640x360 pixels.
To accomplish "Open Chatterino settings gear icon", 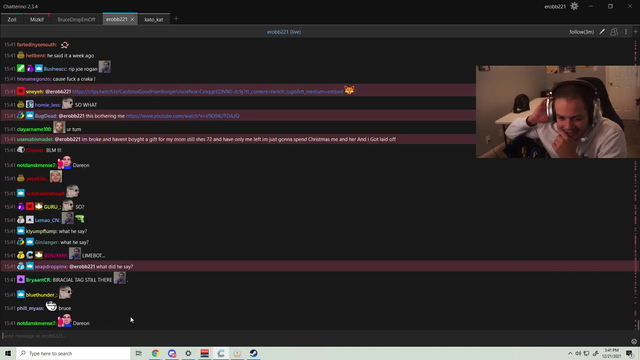I will point(574,6).
